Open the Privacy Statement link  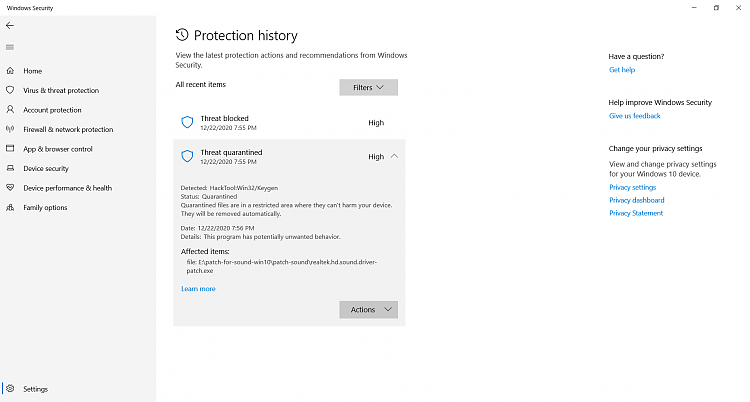[636, 213]
